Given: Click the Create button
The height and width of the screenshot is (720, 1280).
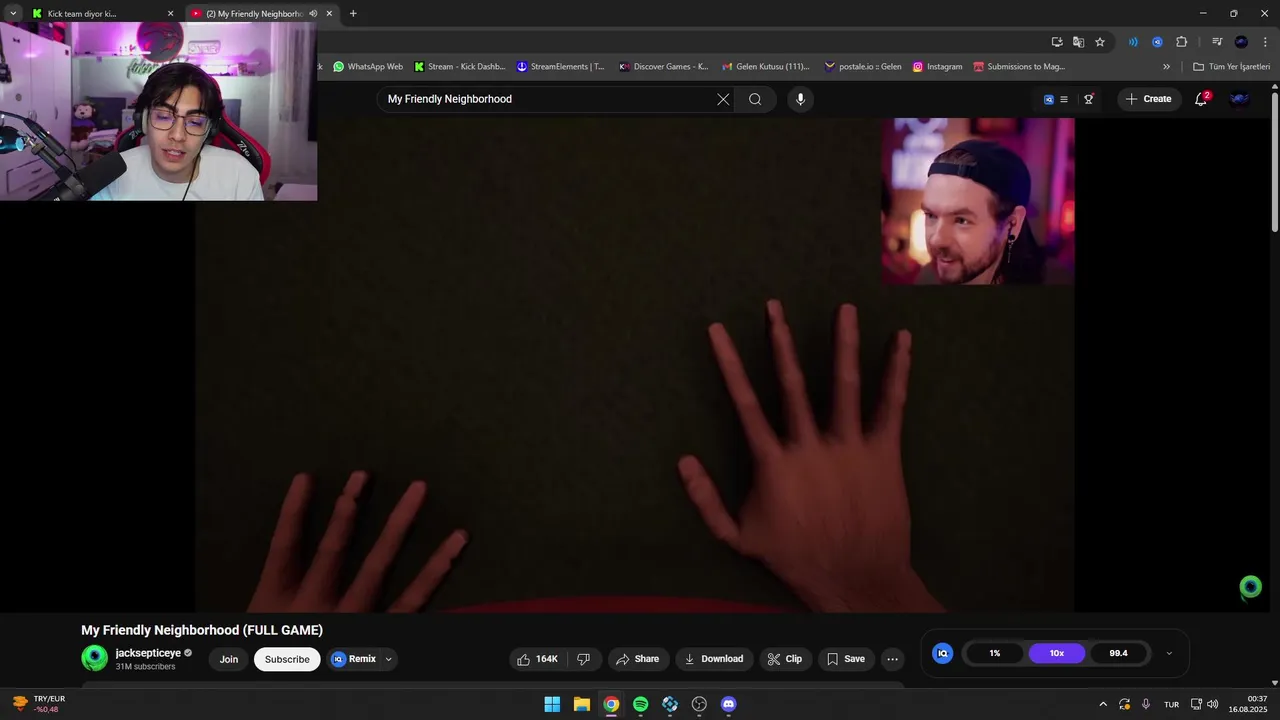Looking at the screenshot, I should 1149,99.
